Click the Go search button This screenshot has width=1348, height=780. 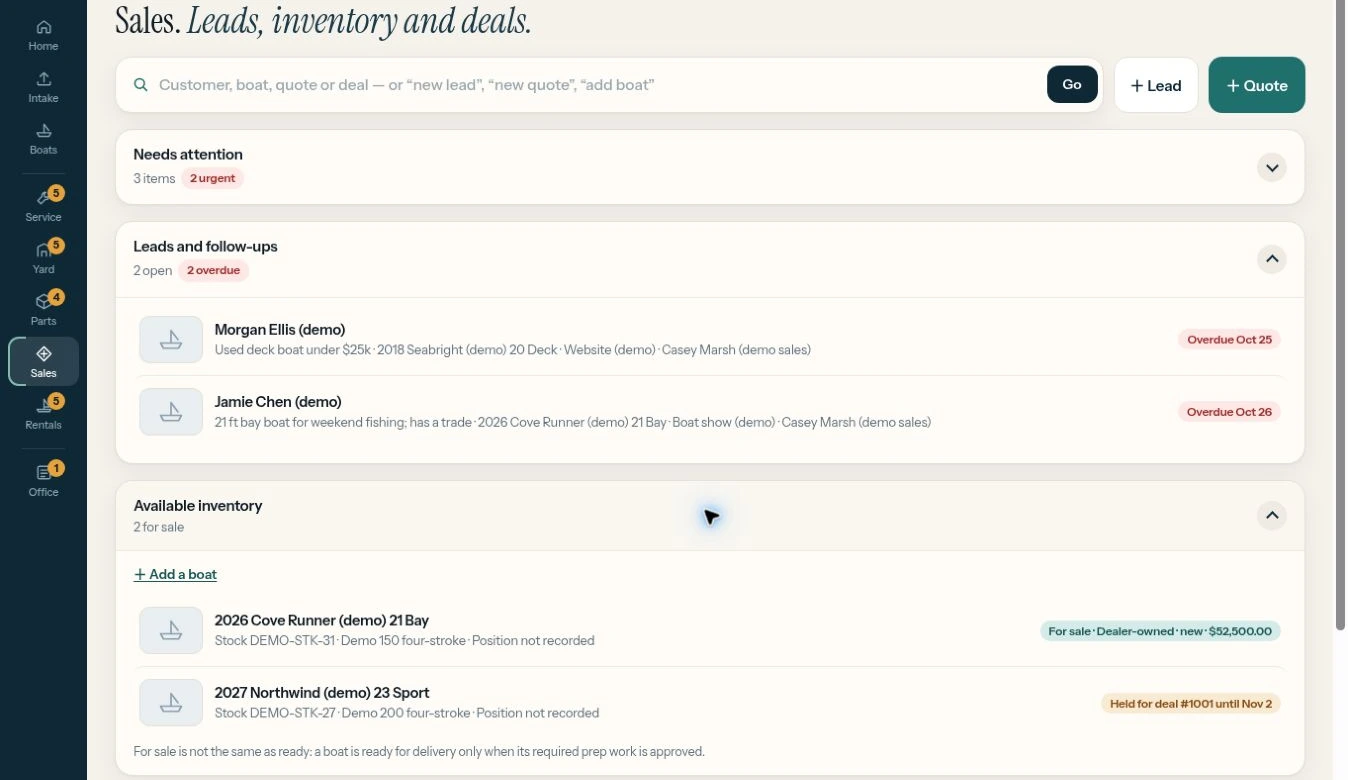[x=1072, y=85]
